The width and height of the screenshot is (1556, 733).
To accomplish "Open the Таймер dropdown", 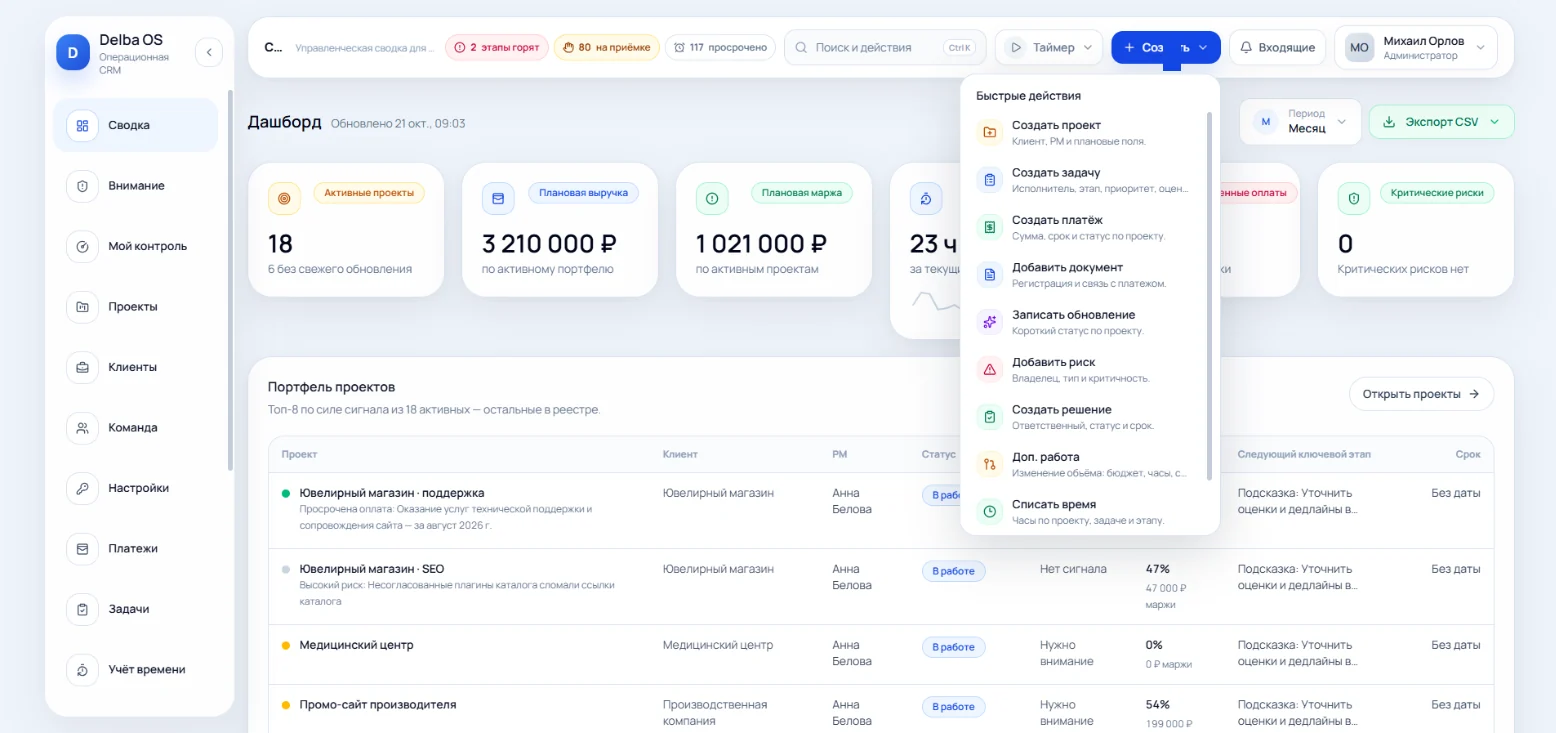I will tap(1049, 47).
